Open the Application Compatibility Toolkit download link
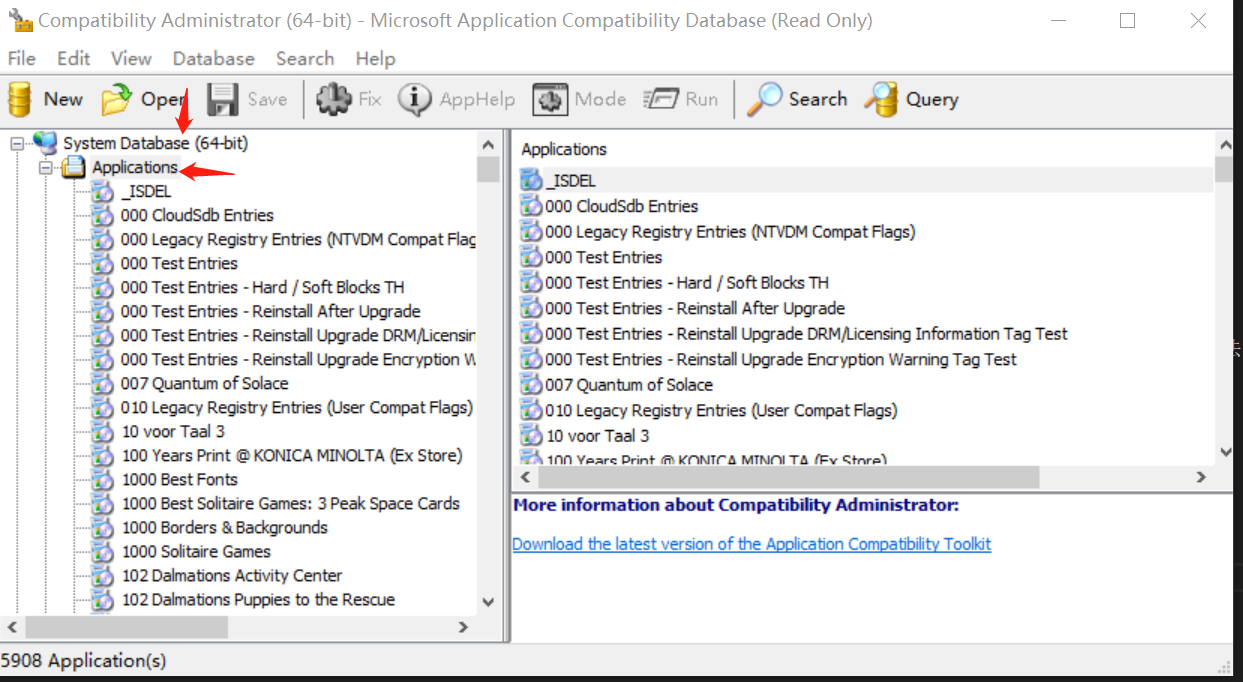This screenshot has height=682, width=1243. point(752,544)
